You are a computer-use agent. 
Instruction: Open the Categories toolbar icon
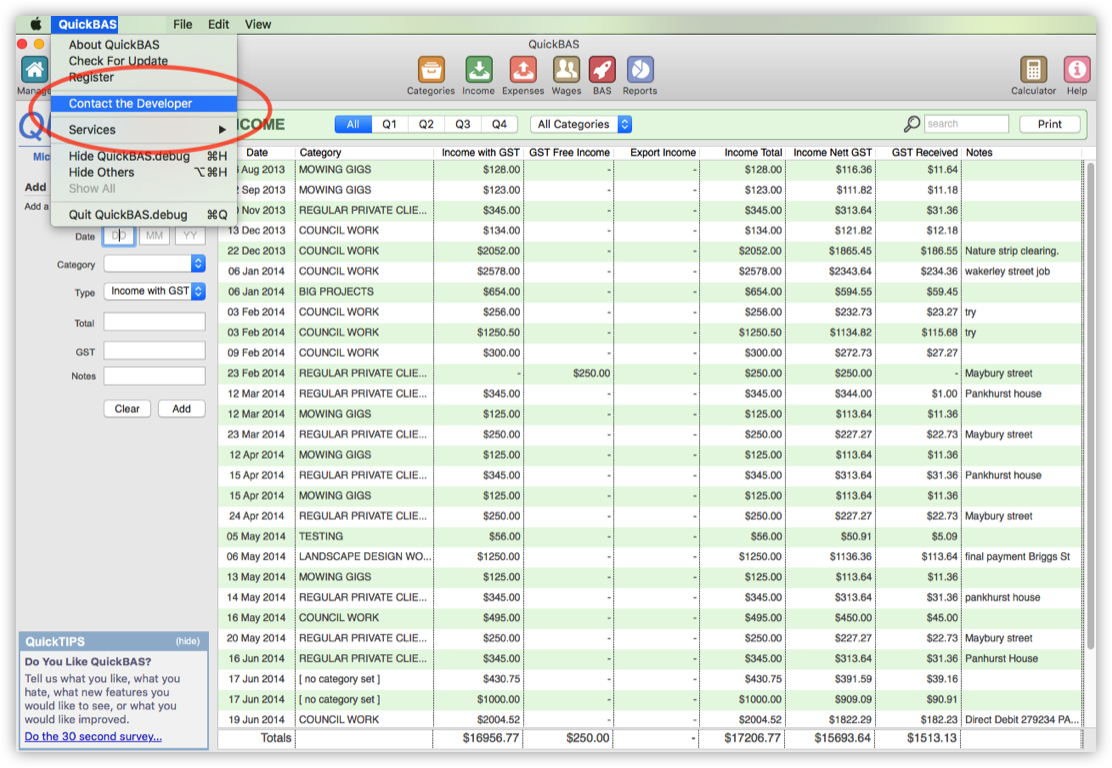431,70
